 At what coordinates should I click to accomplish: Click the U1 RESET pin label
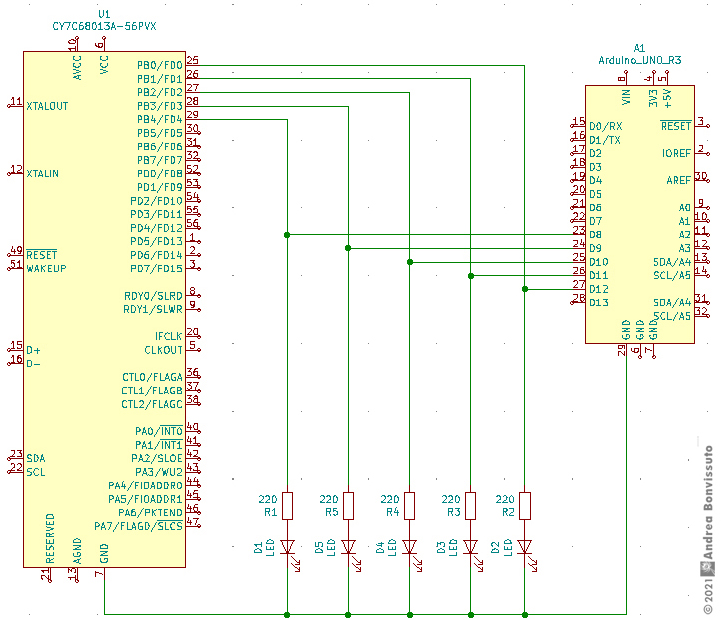tap(42, 255)
